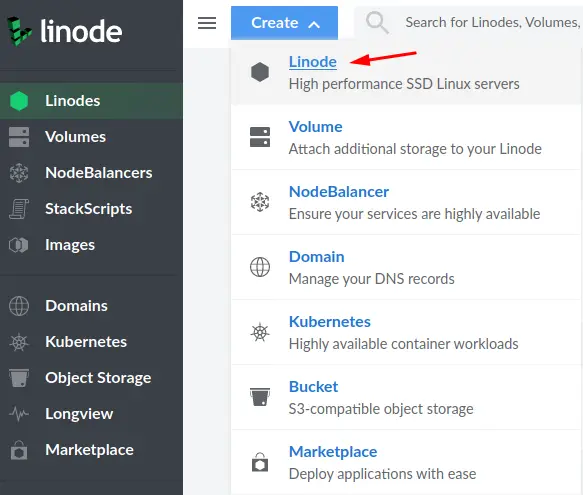Screen dimensions: 583x495
Task: Click the bag icon beside Marketplace option
Action: pyautogui.click(x=260, y=462)
